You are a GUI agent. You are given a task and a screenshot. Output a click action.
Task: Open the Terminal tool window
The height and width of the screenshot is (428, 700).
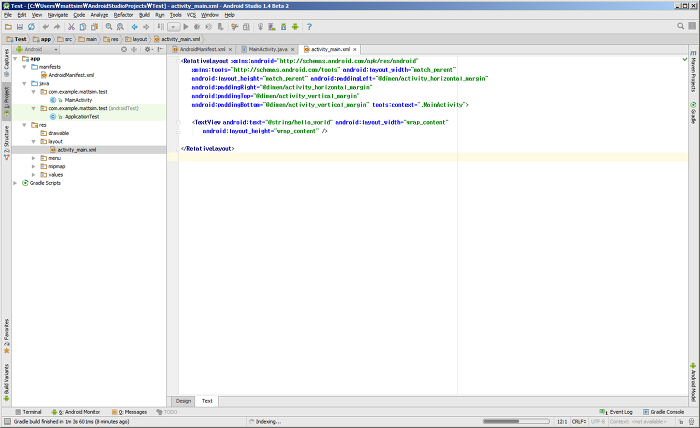[x=28, y=412]
